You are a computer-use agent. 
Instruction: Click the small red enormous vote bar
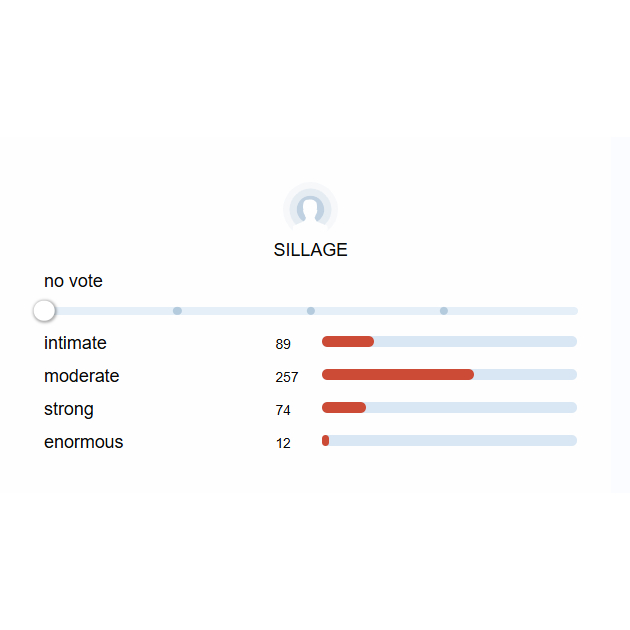click(326, 441)
